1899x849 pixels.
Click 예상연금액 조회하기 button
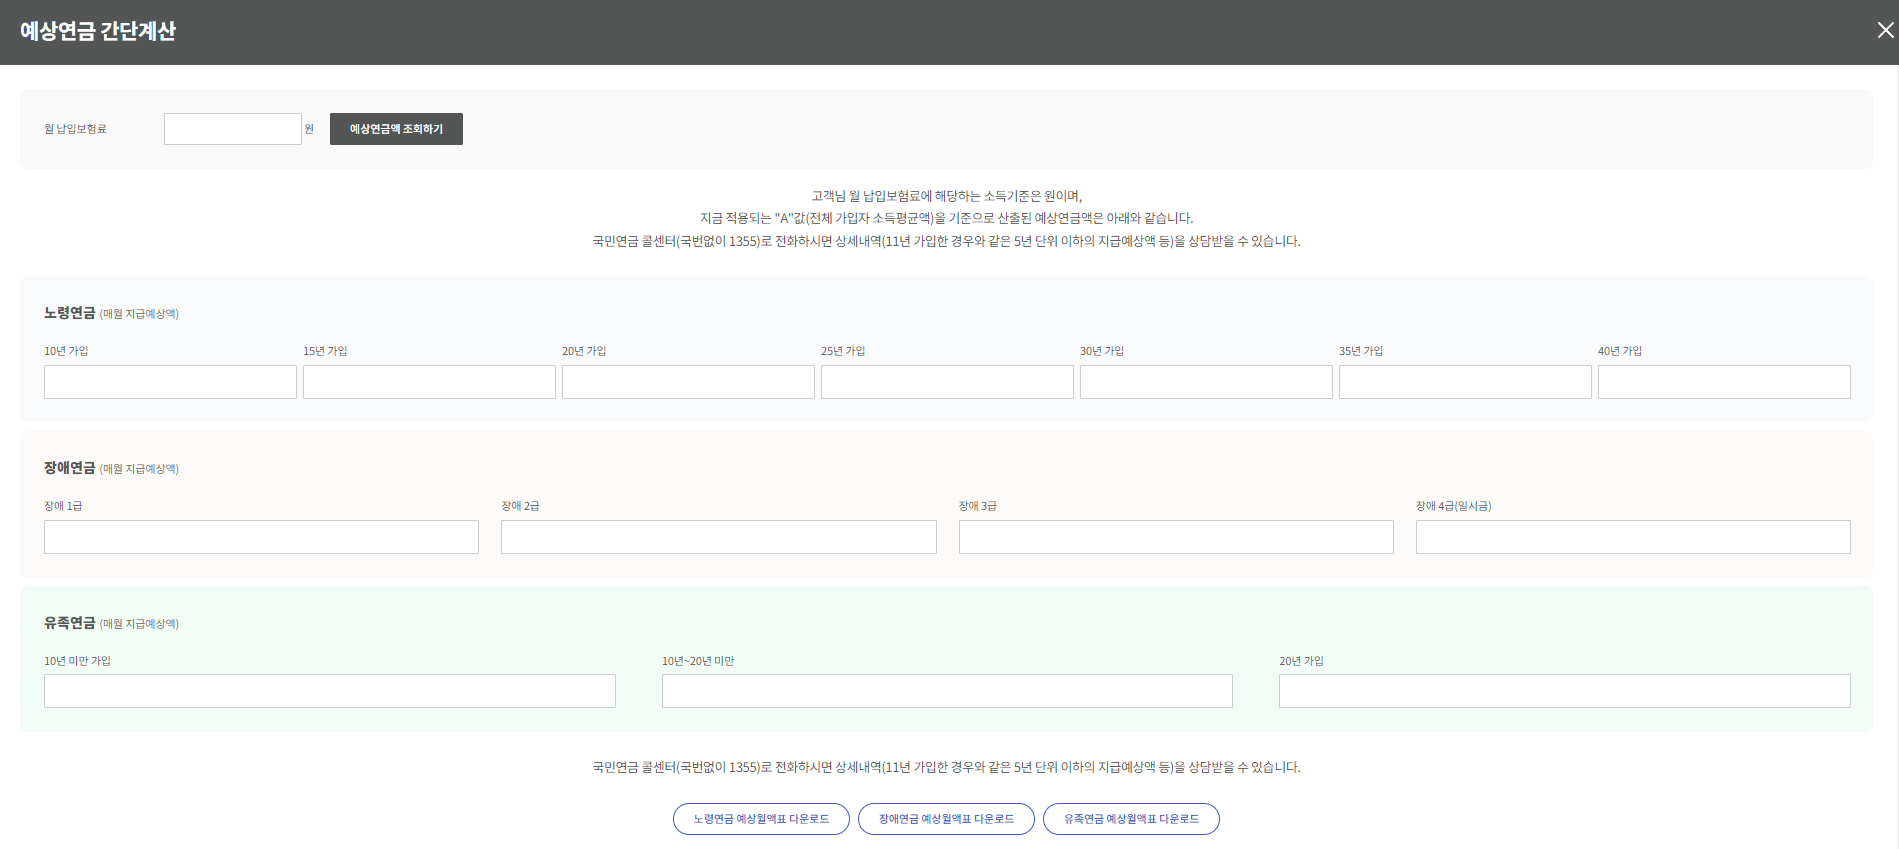[396, 129]
